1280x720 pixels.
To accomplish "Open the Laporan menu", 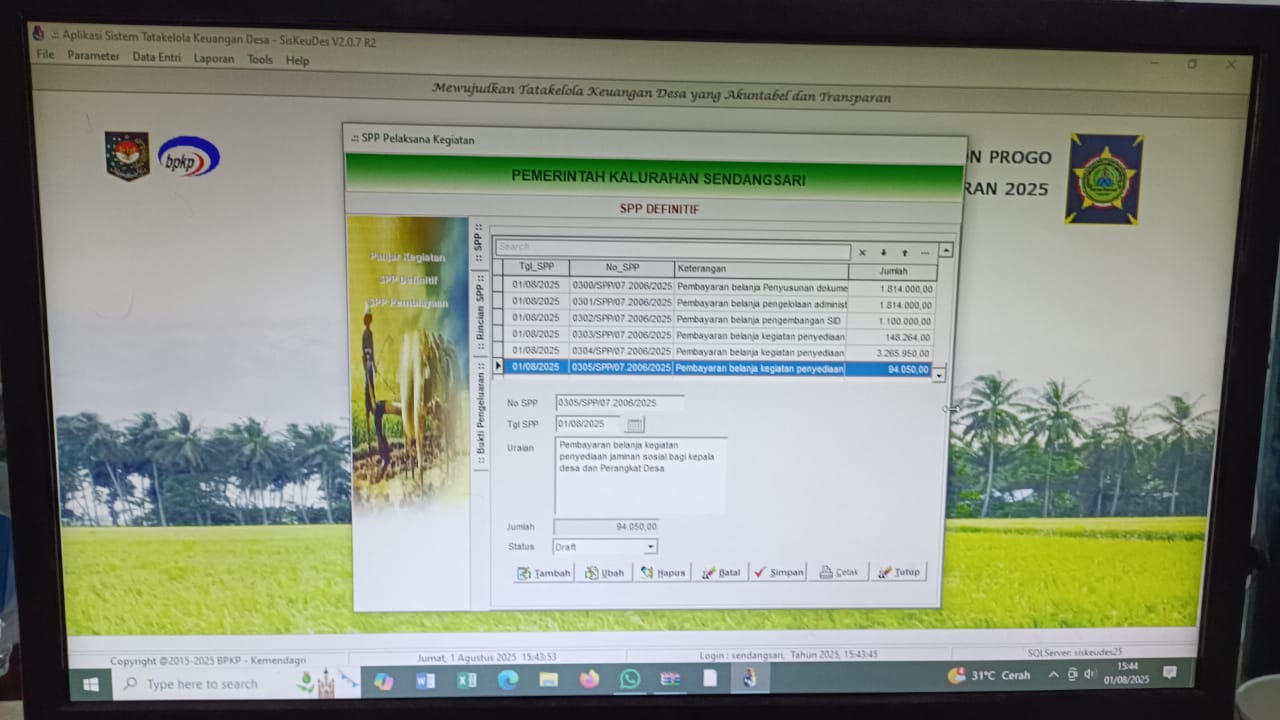I will 214,59.
